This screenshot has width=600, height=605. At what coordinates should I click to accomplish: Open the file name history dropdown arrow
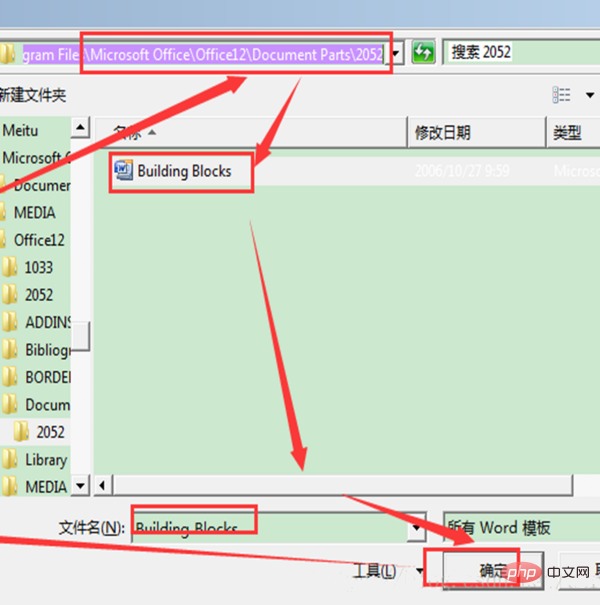(418, 527)
